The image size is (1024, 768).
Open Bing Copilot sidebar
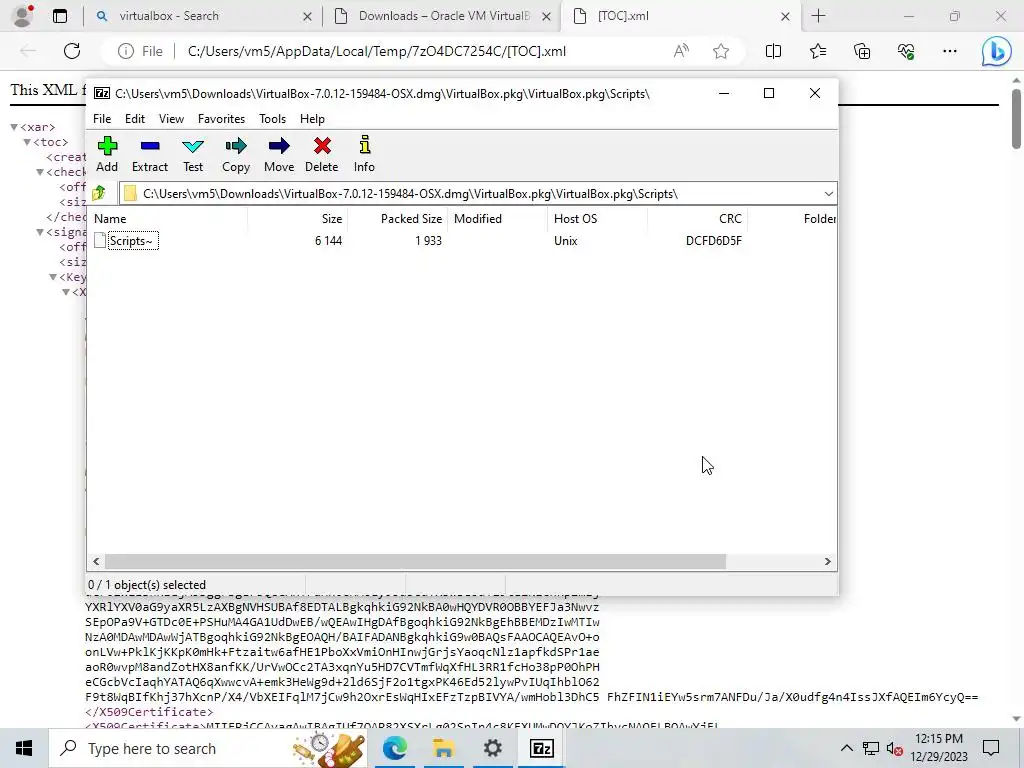click(x=997, y=51)
